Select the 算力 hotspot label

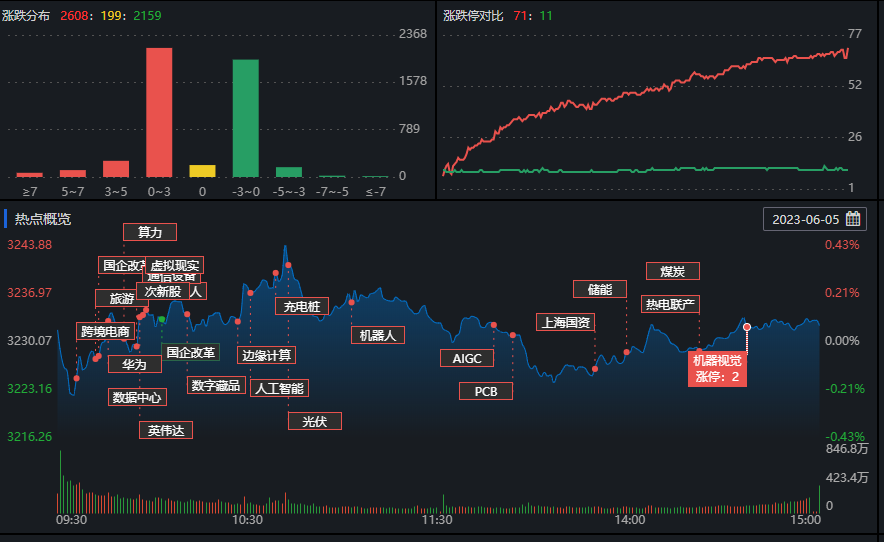pos(149,232)
